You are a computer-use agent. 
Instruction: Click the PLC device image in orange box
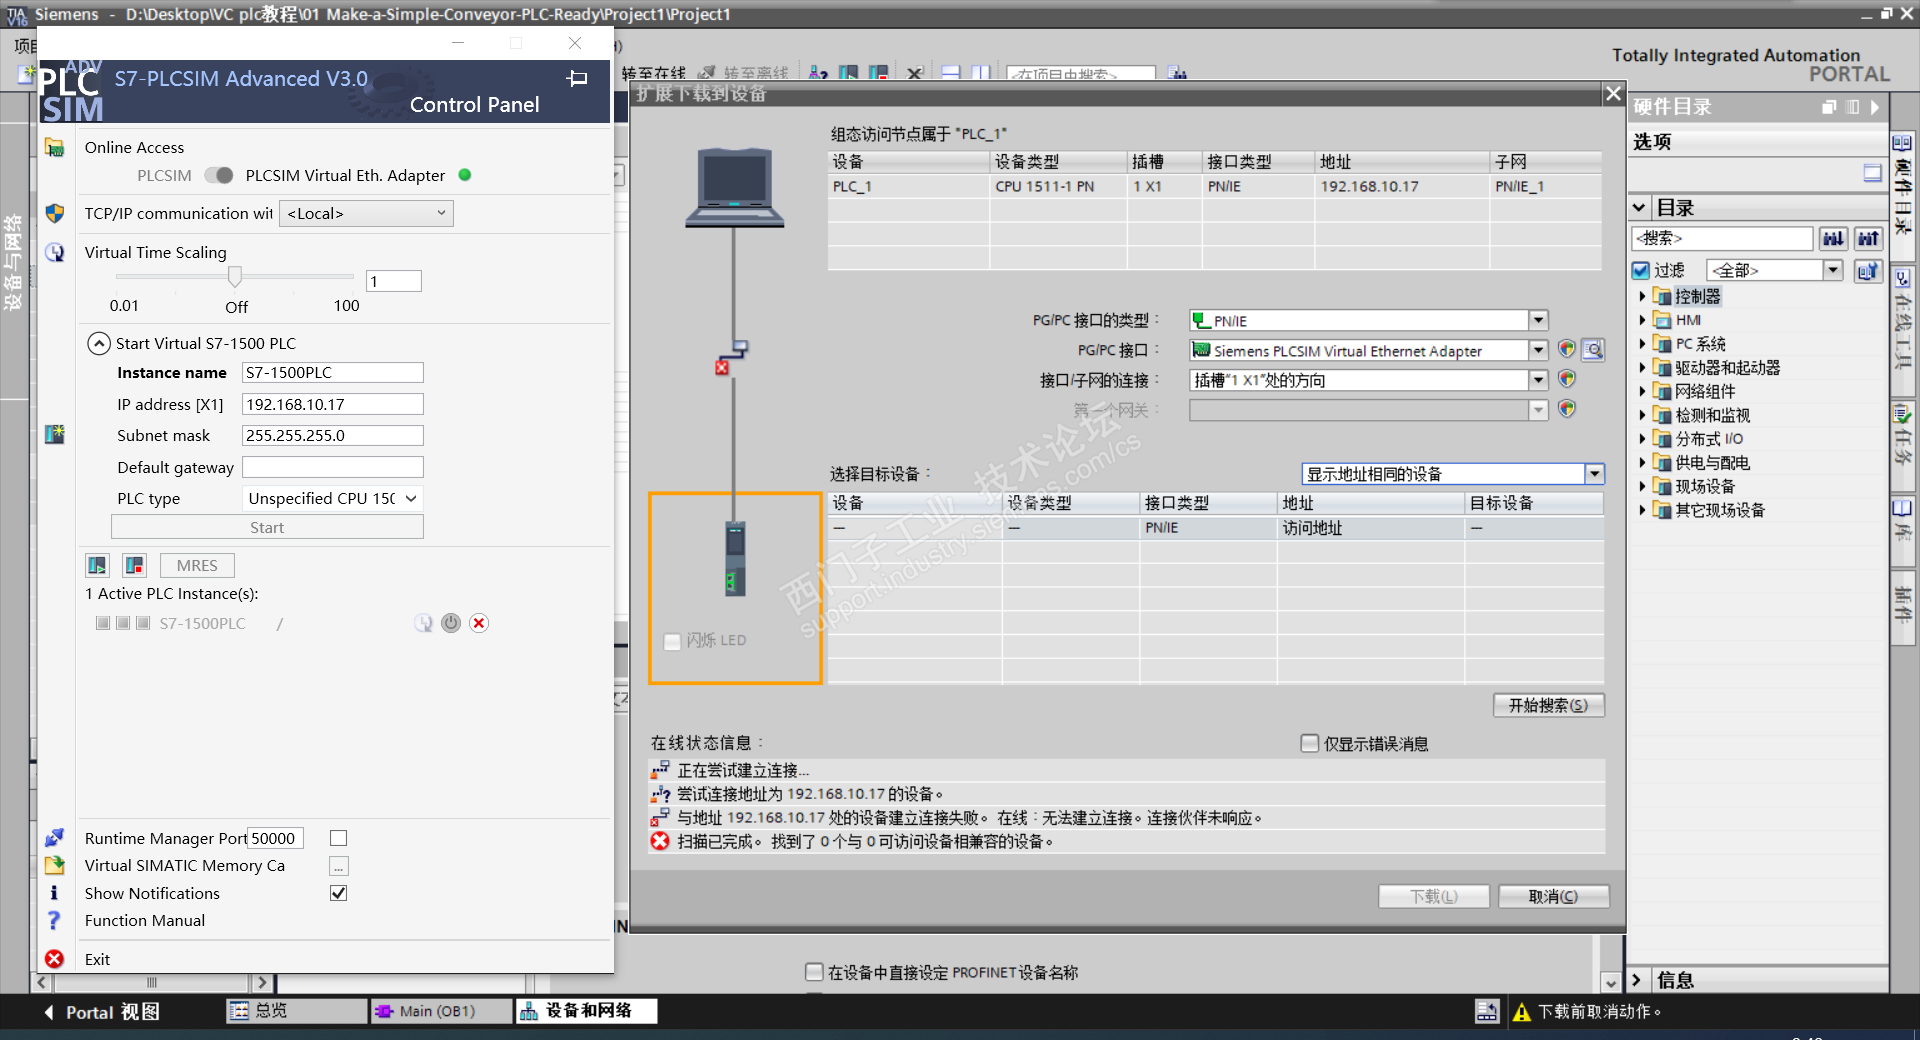click(735, 559)
